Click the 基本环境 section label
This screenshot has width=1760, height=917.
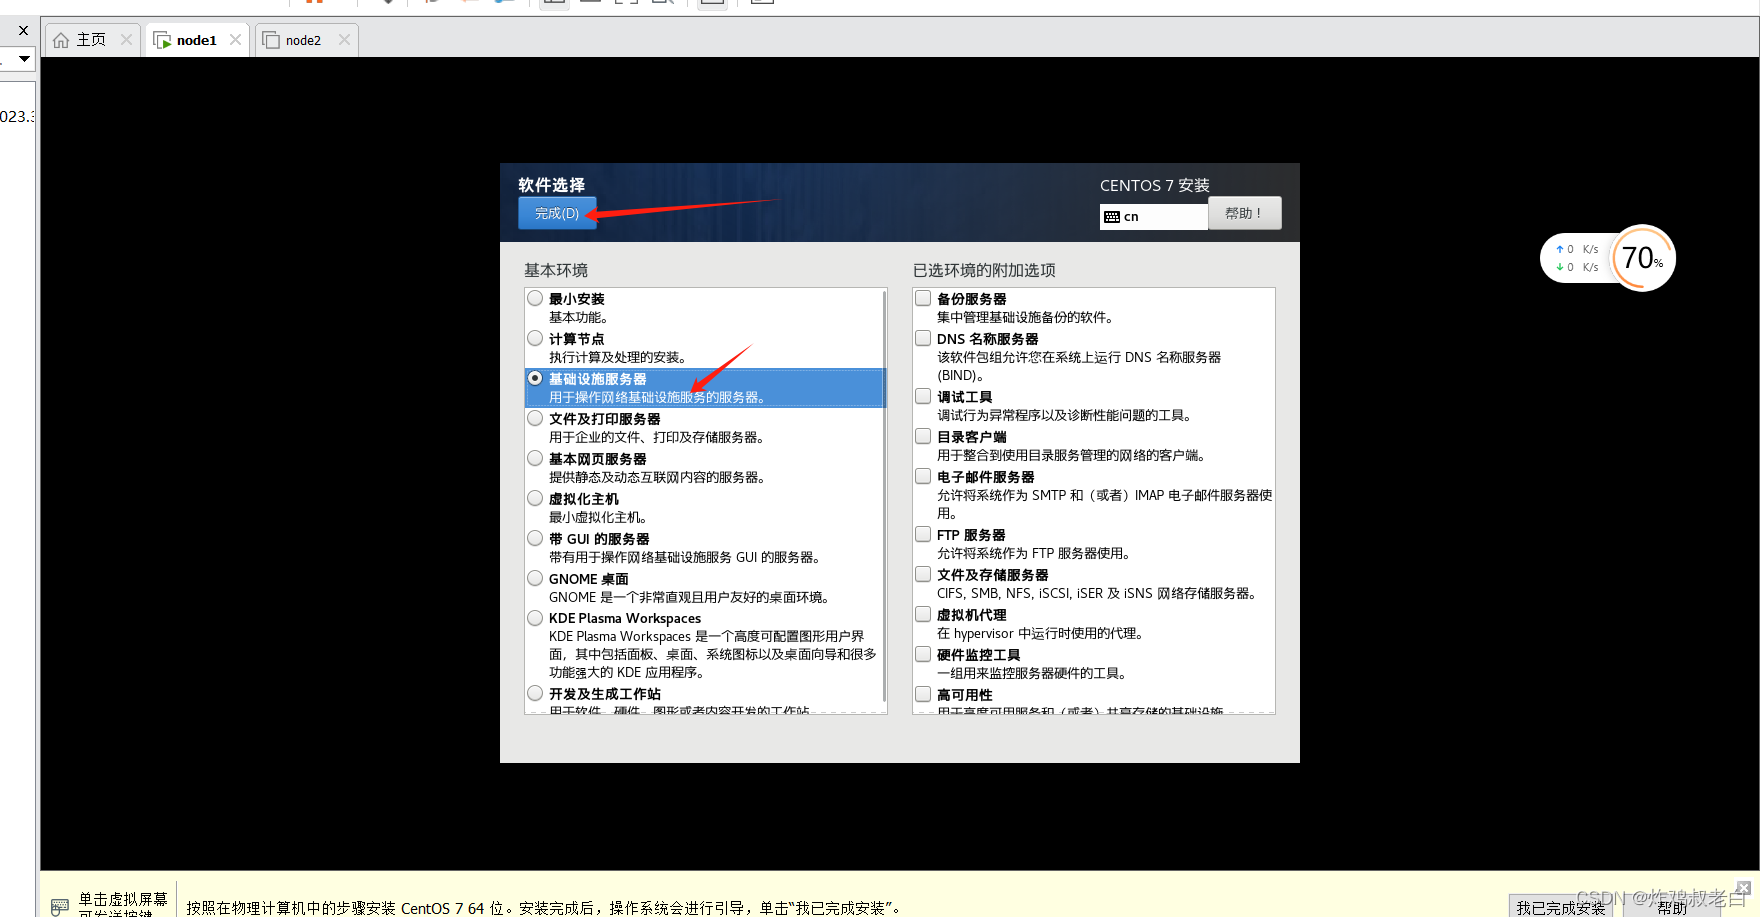(x=556, y=270)
